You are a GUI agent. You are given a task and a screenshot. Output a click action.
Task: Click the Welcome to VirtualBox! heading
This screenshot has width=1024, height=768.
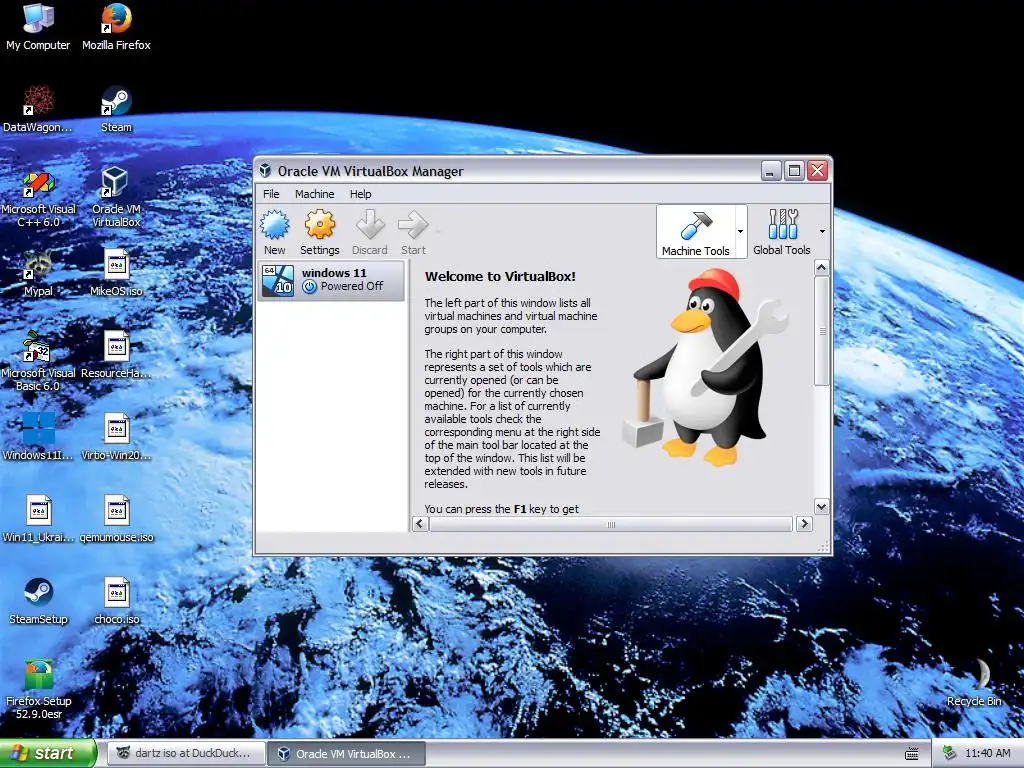click(x=500, y=276)
